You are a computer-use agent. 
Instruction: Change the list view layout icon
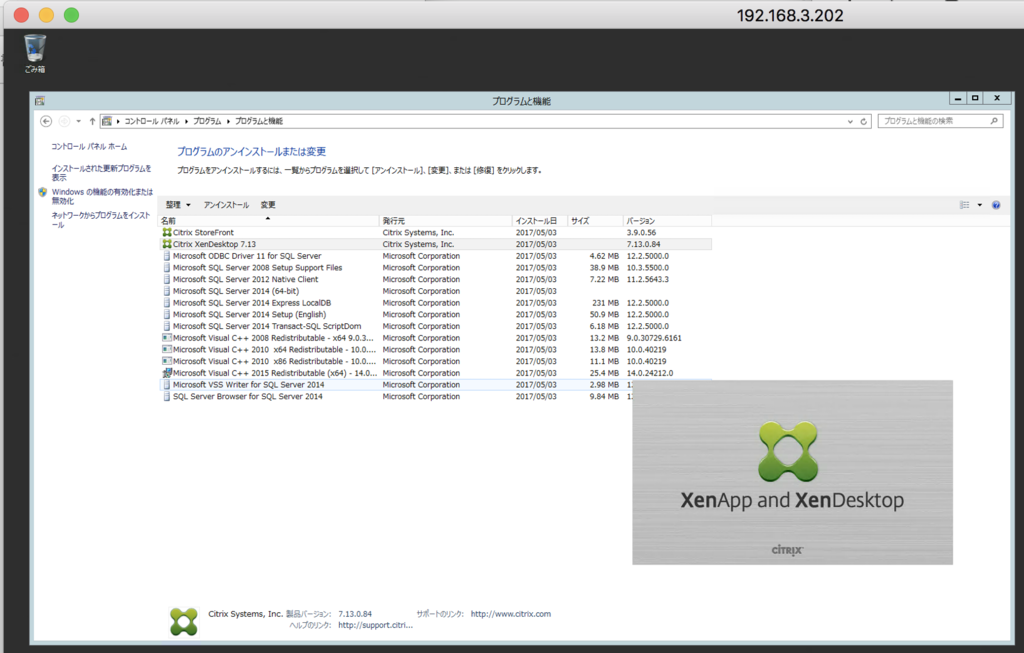click(x=965, y=205)
